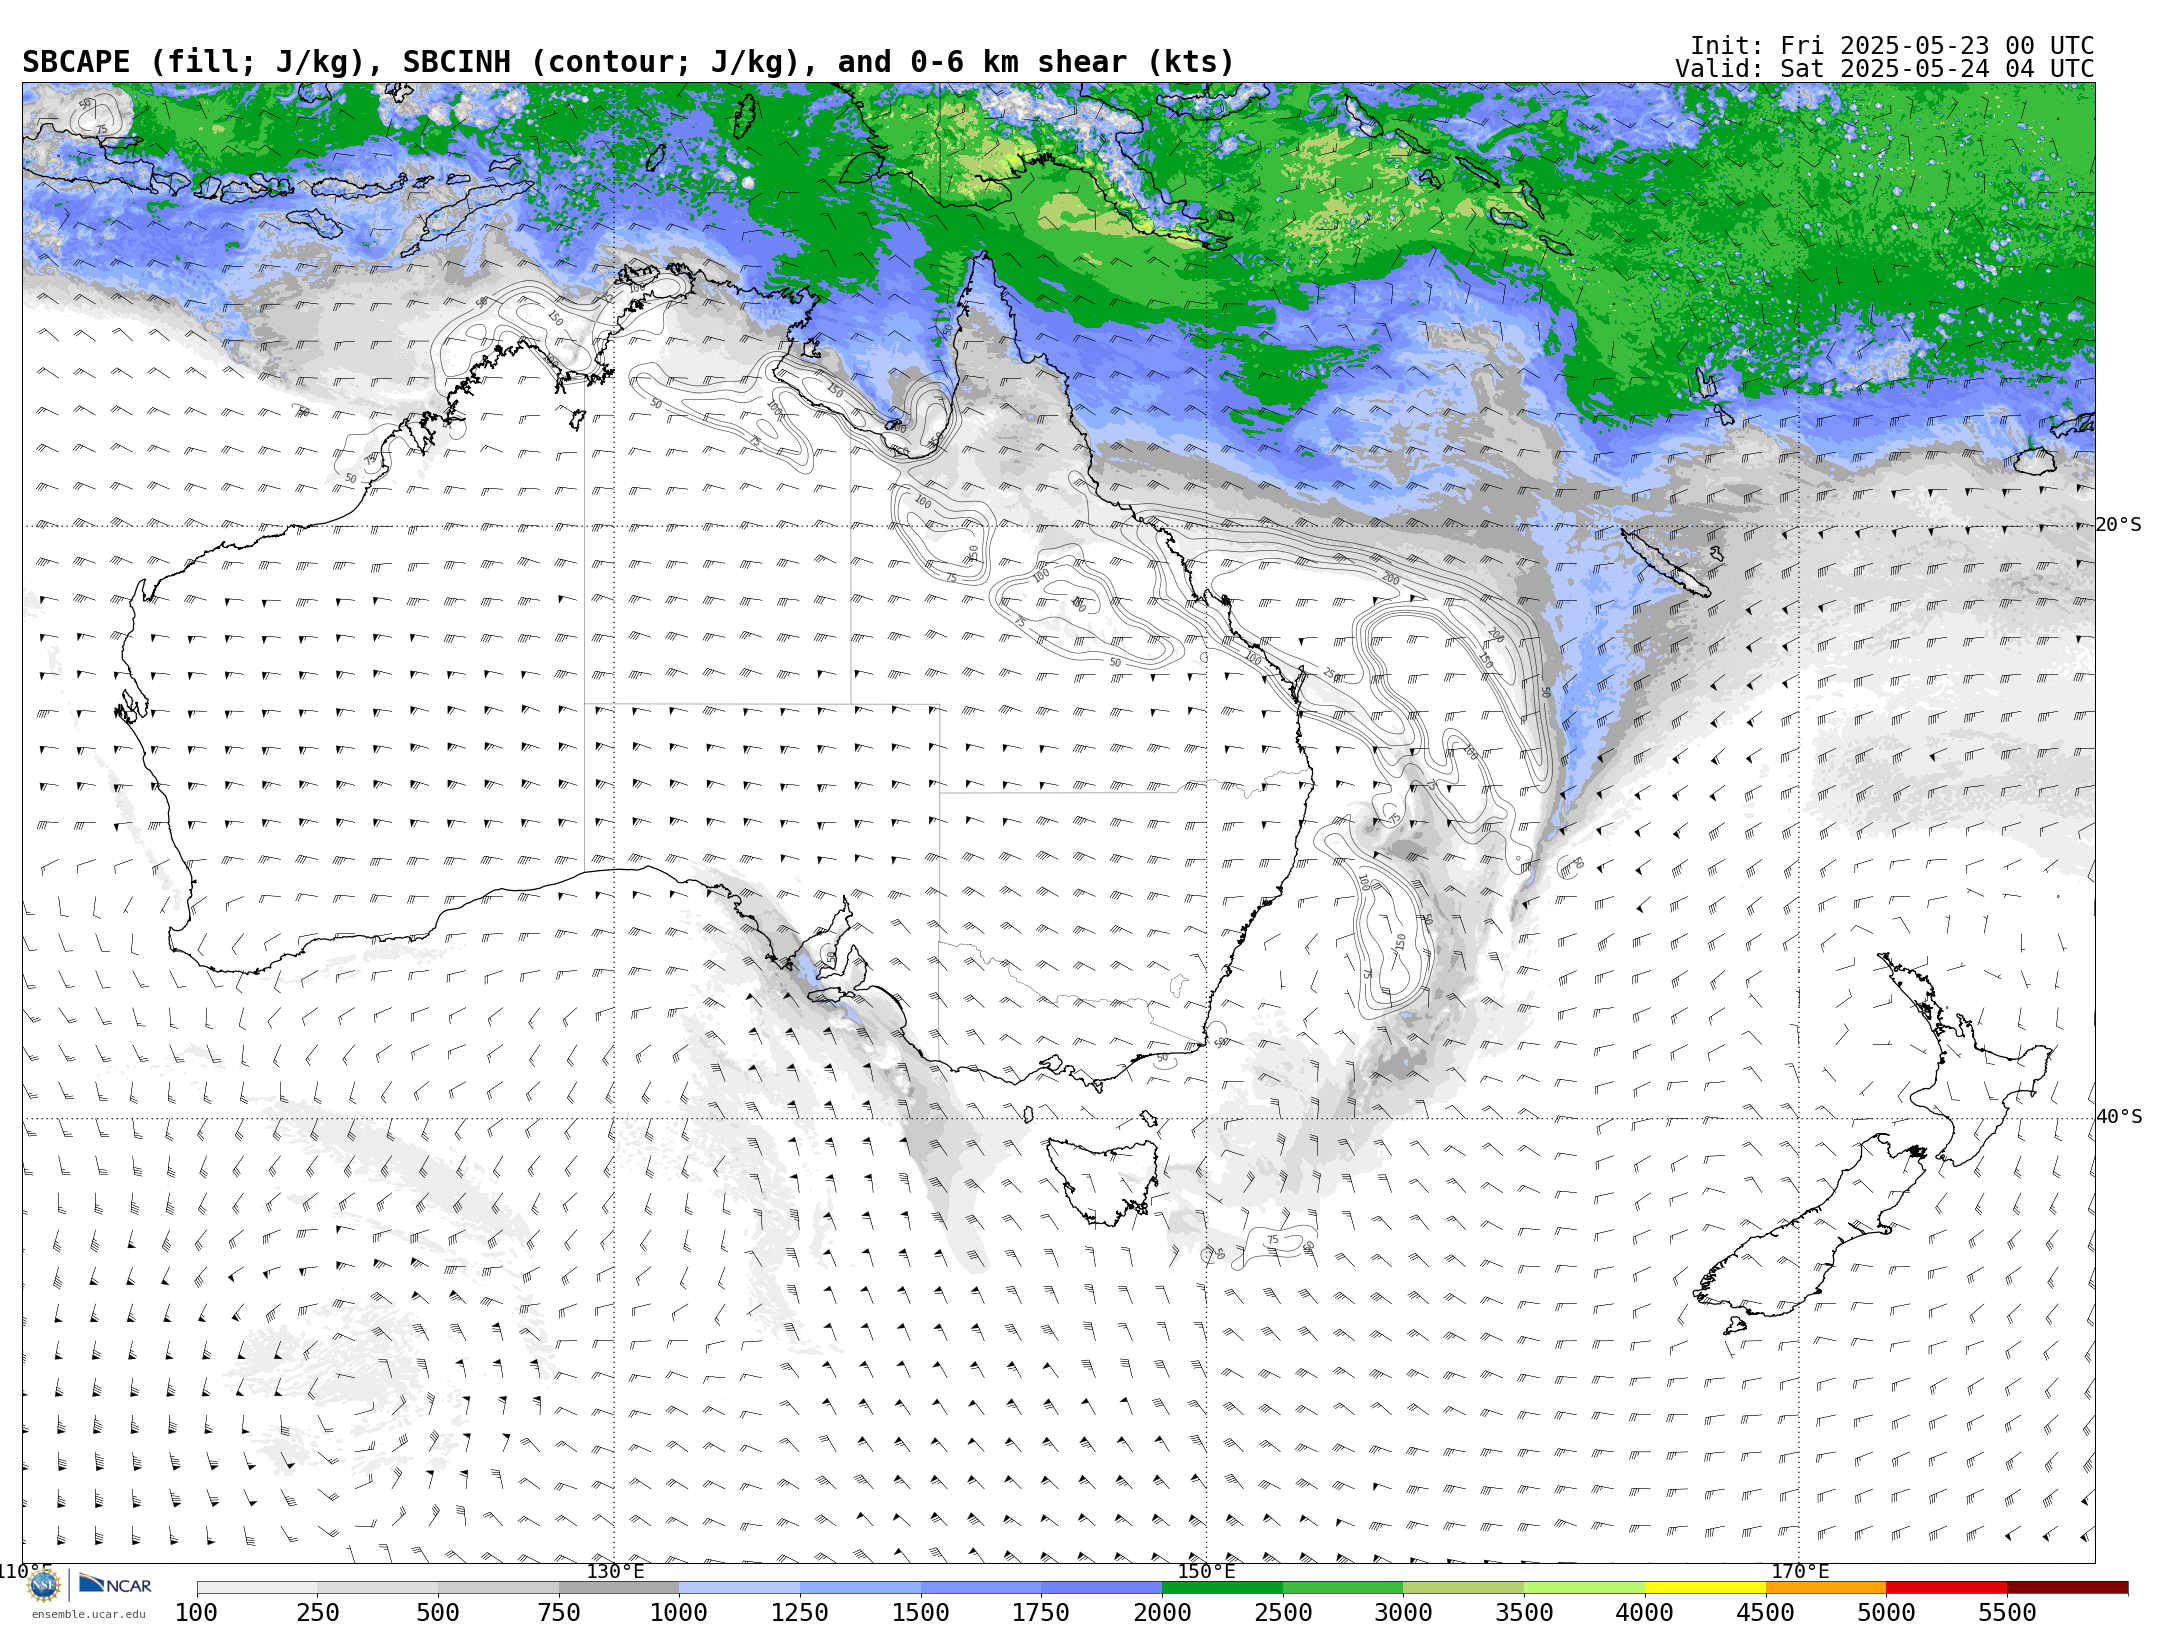Click the New Caledonia island outline
This screenshot has height=1626, width=2160.
tap(1665, 563)
